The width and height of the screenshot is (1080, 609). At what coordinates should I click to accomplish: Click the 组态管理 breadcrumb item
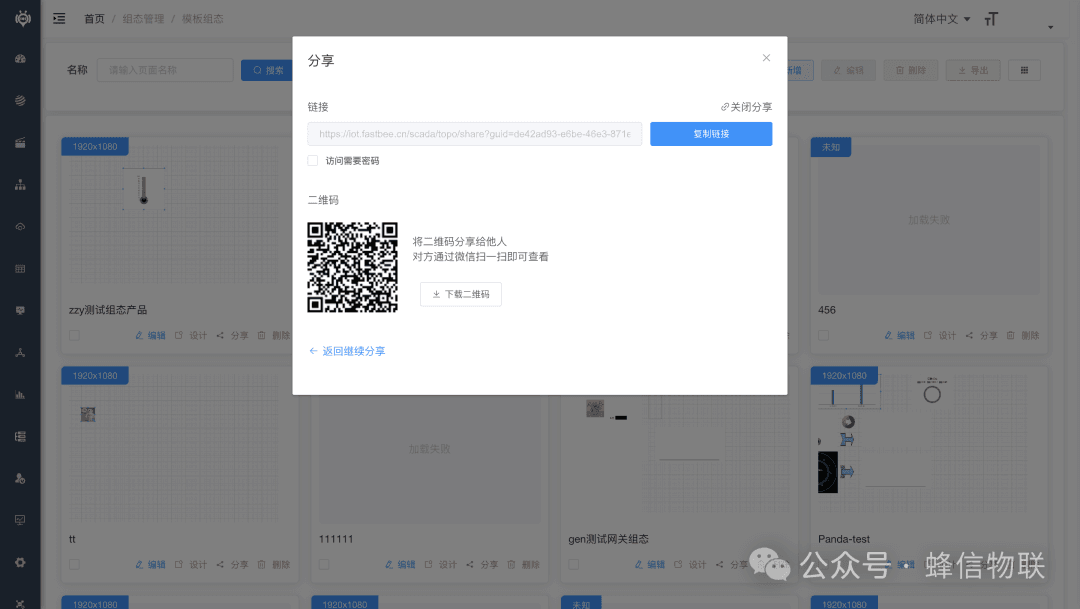(x=143, y=19)
